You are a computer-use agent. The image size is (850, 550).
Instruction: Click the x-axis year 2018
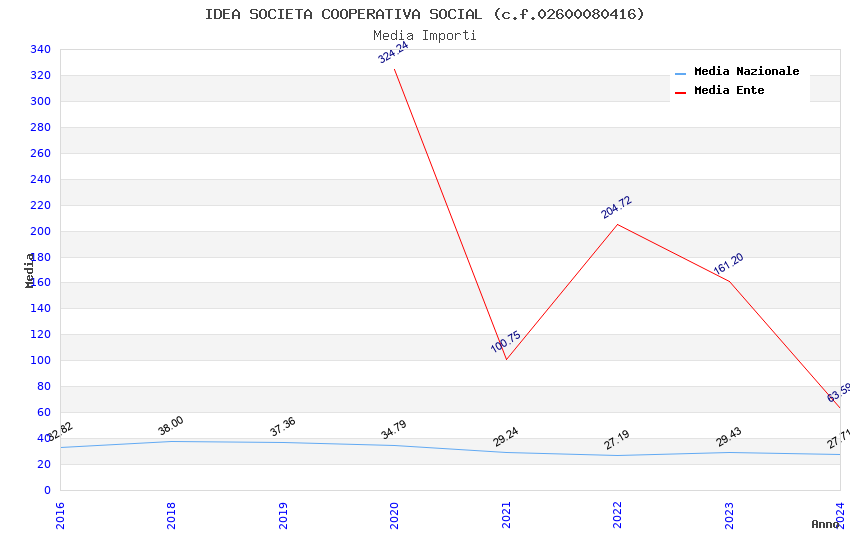[171, 515]
